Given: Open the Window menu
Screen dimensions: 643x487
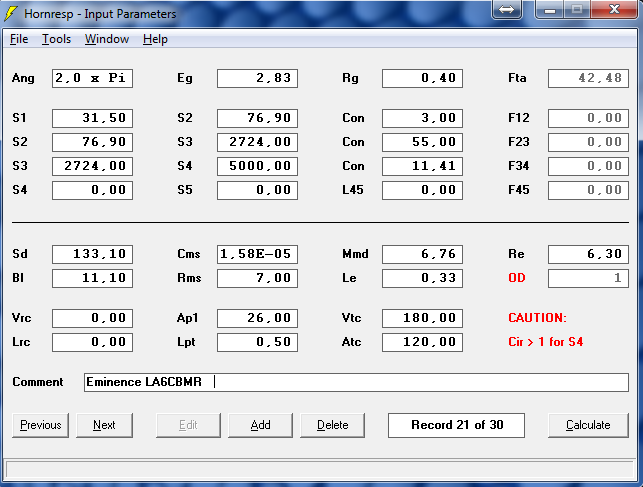Looking at the screenshot, I should pyautogui.click(x=107, y=39).
